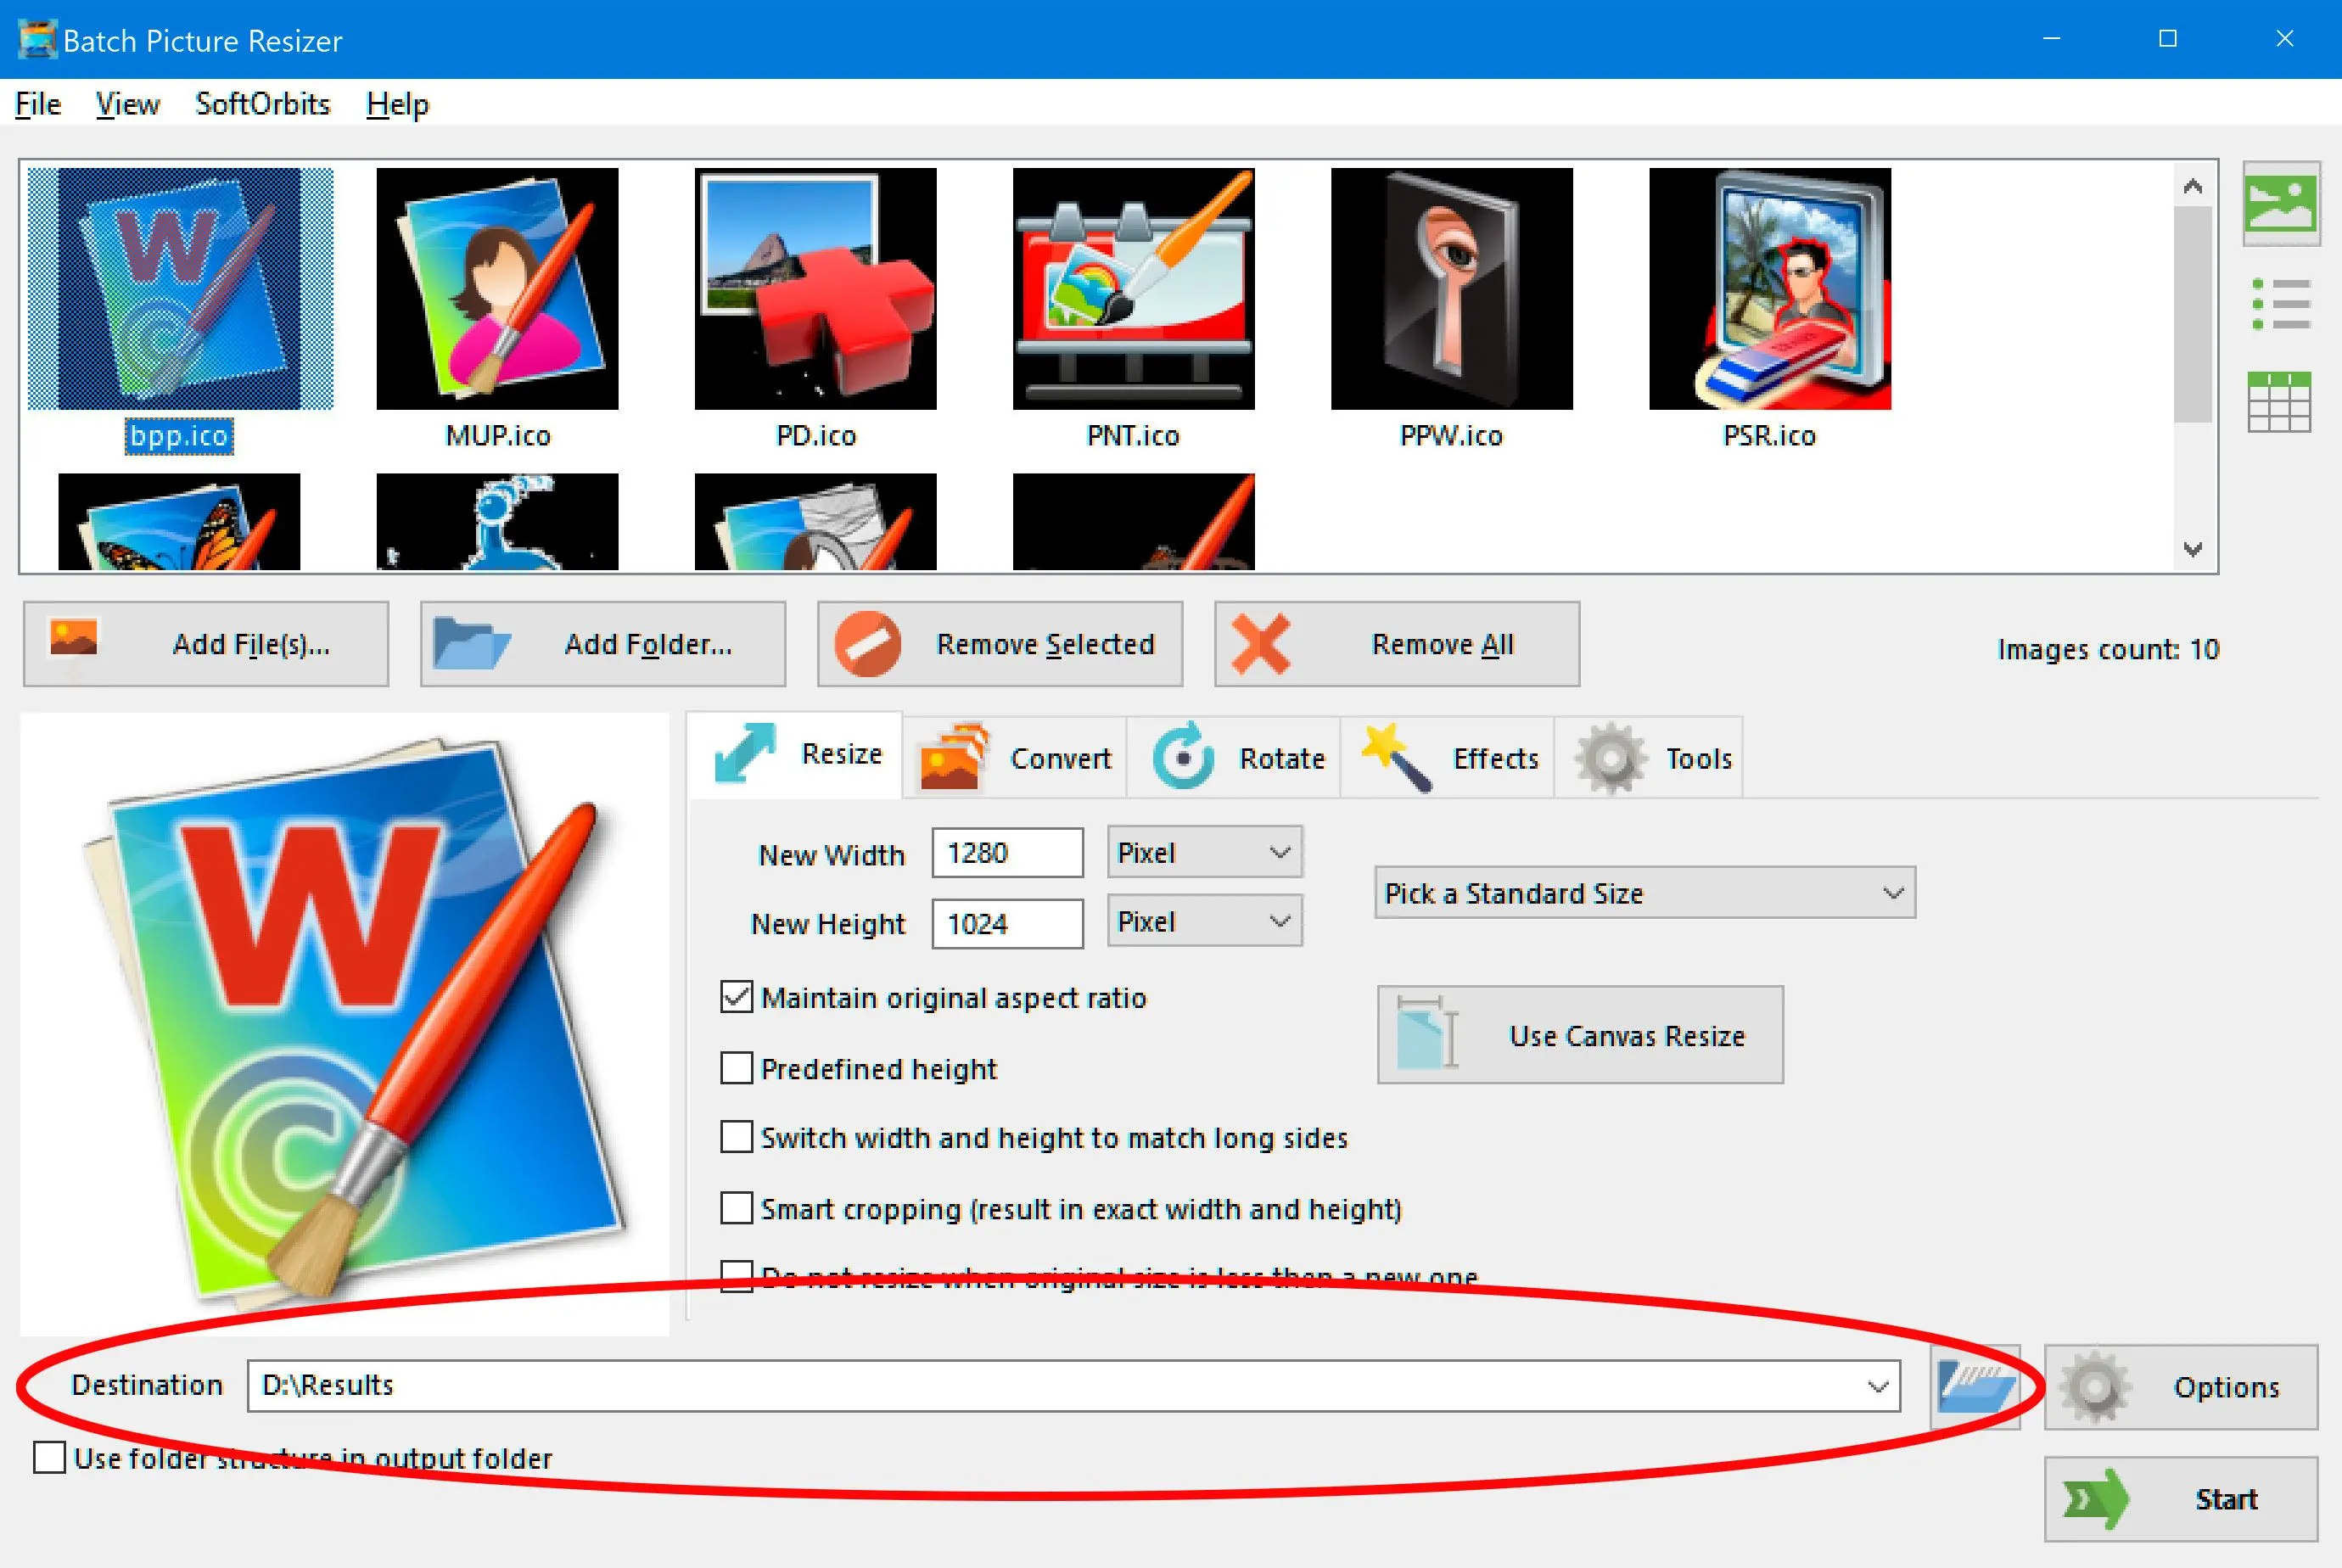Click the Resize tab icon
Viewport: 2342px width, 1568px height.
pyautogui.click(x=748, y=756)
